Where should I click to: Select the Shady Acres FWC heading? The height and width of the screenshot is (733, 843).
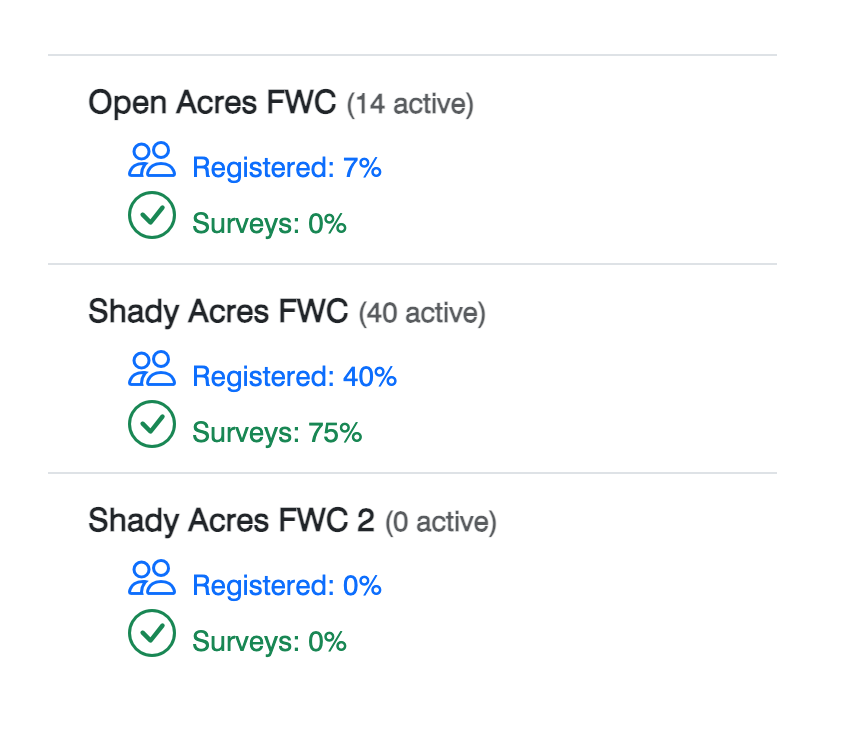click(x=215, y=312)
